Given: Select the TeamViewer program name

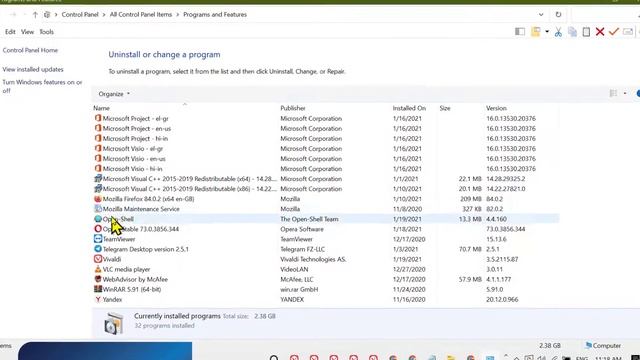Looking at the screenshot, I should (x=119, y=239).
